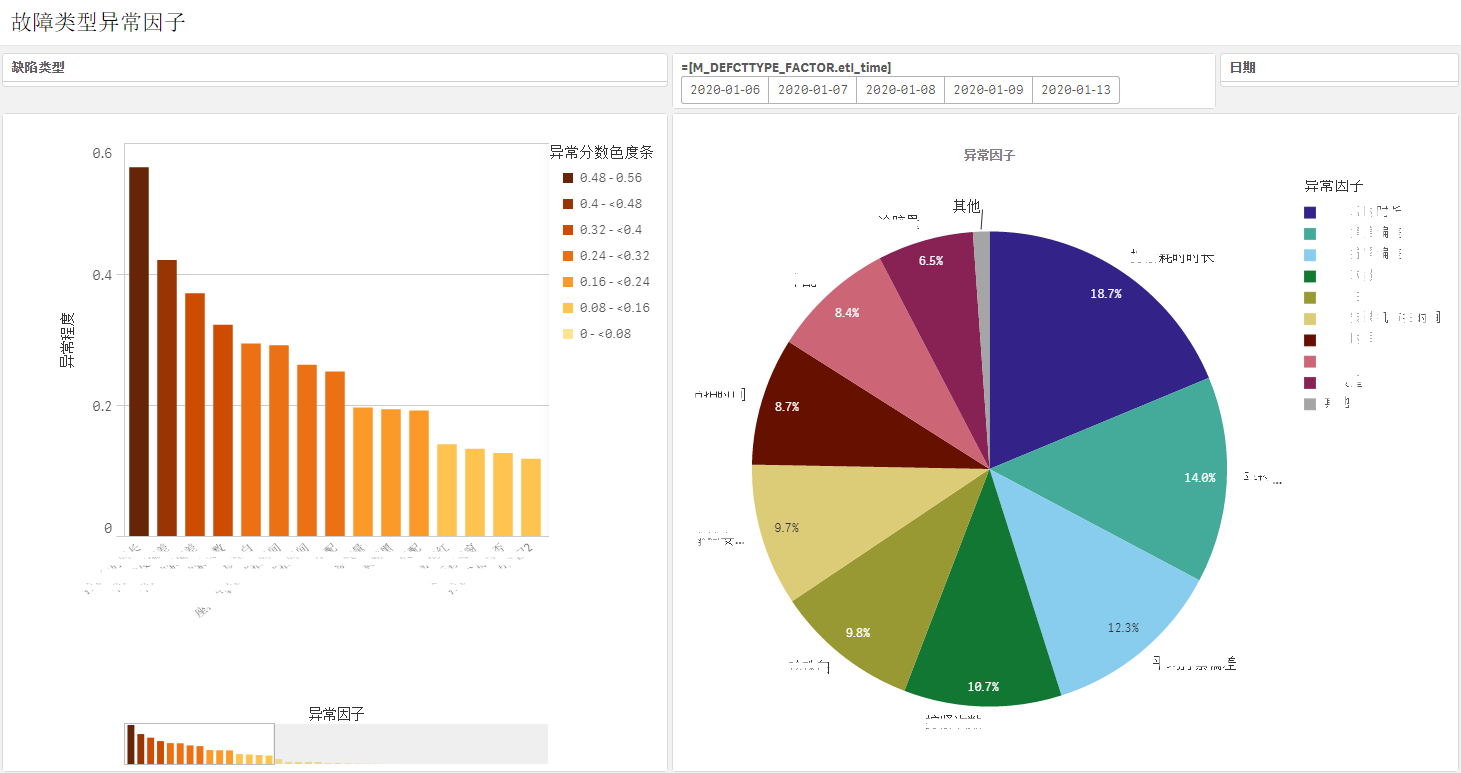Screen dimensions: 1461x773
Task: Select the 其他 label on the pie chart
Action: point(966,206)
